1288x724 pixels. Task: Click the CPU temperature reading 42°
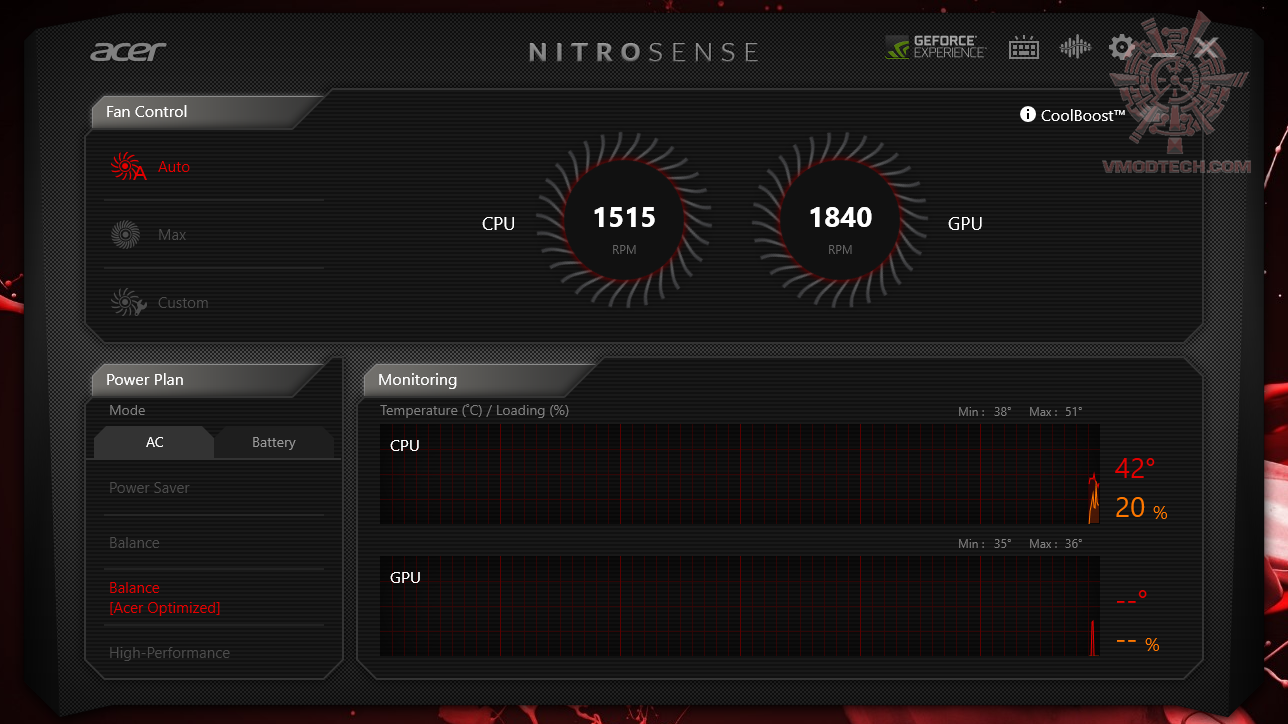(x=1135, y=468)
